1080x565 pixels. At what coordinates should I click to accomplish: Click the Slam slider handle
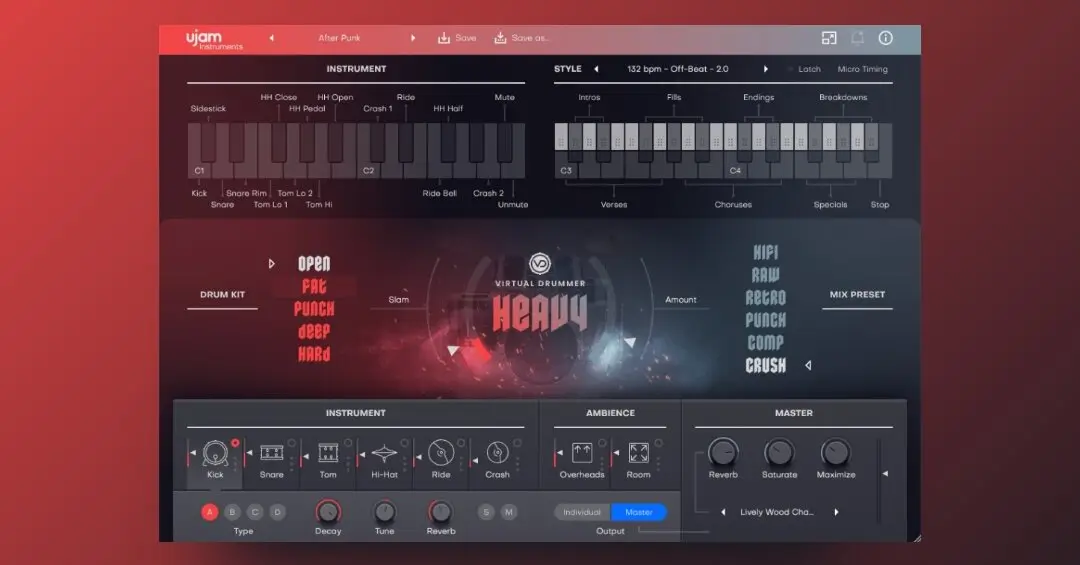click(x=453, y=351)
